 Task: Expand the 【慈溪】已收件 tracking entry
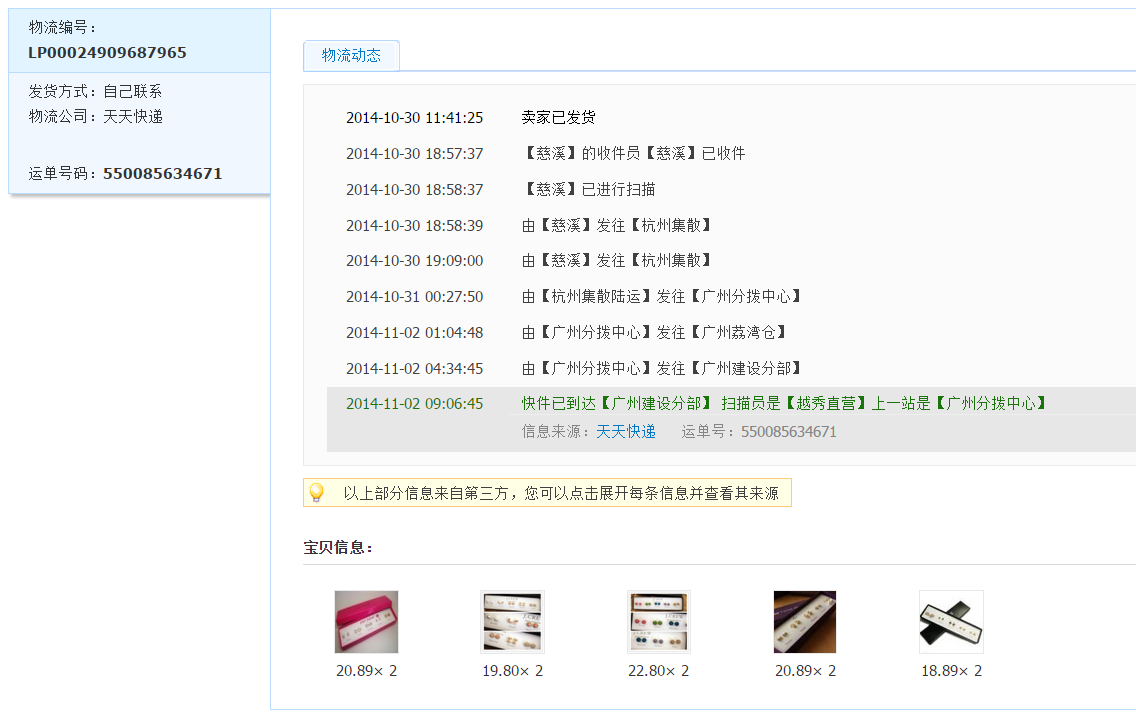tap(633, 154)
